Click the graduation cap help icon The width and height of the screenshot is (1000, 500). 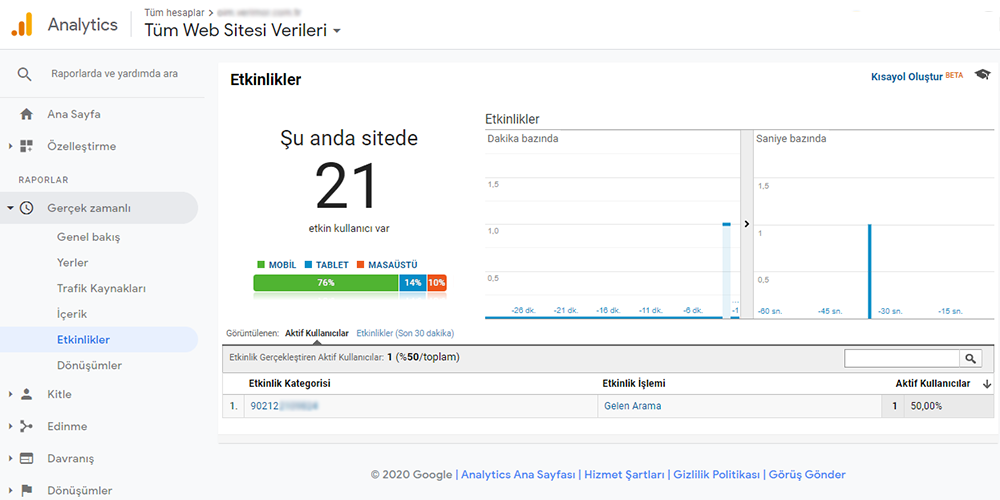[982, 75]
